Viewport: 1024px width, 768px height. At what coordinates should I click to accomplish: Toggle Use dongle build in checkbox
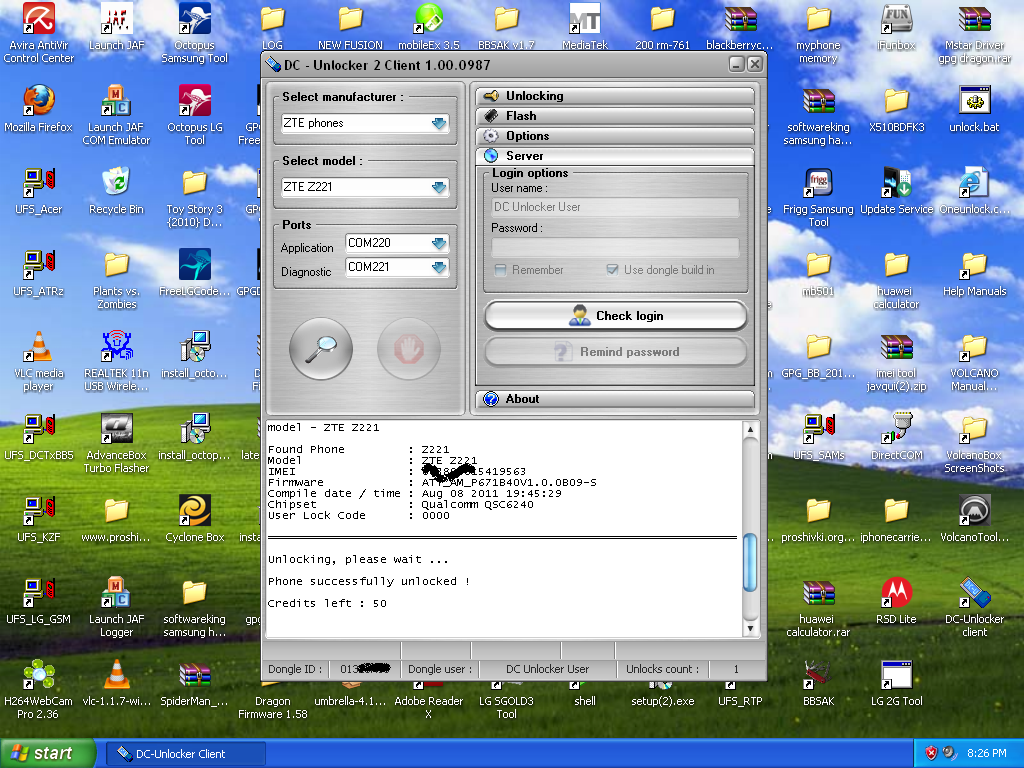point(613,270)
